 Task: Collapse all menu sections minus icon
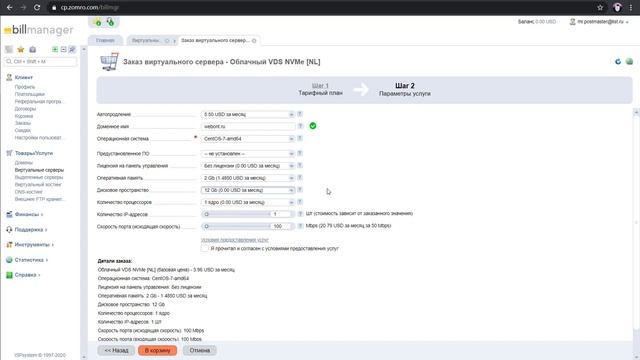click(63, 49)
